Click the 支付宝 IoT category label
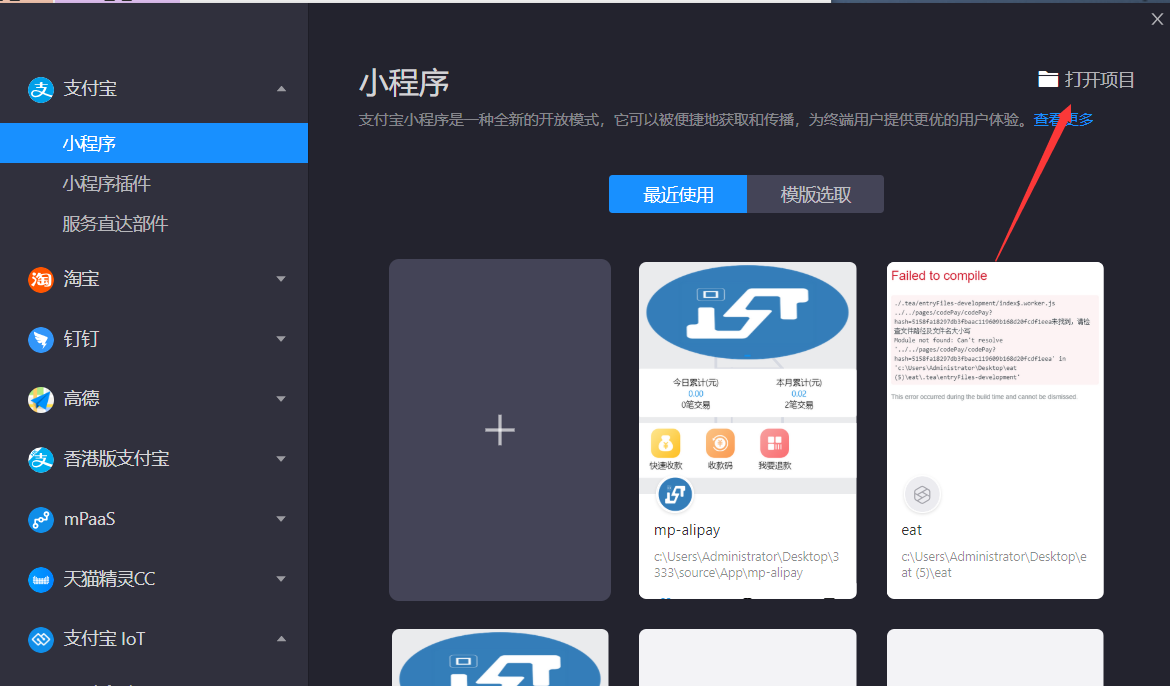The width and height of the screenshot is (1170, 686). [x=104, y=639]
